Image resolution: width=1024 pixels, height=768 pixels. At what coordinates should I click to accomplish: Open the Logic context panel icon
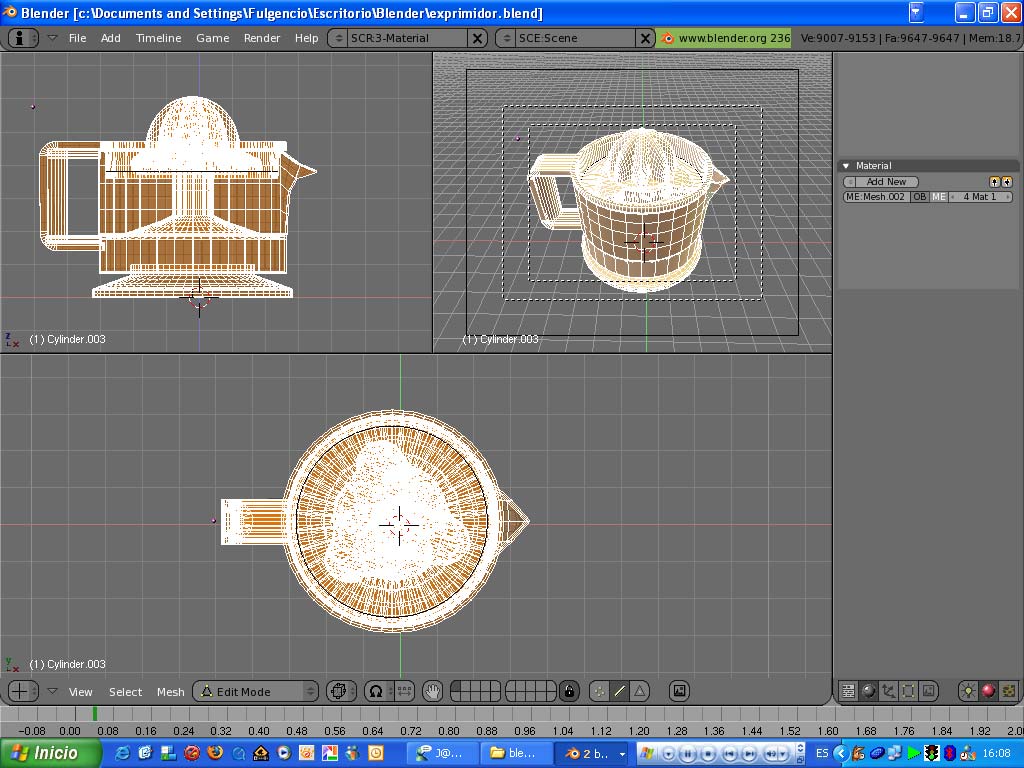(x=848, y=691)
